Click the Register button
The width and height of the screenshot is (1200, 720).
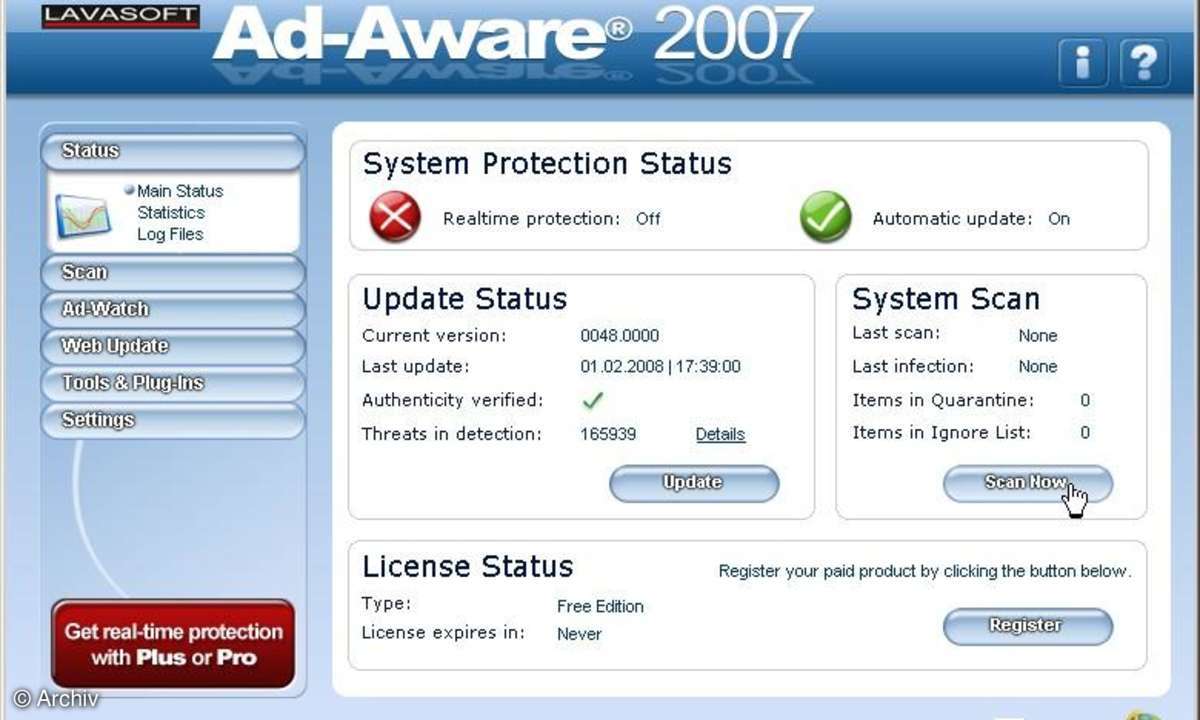1027,626
